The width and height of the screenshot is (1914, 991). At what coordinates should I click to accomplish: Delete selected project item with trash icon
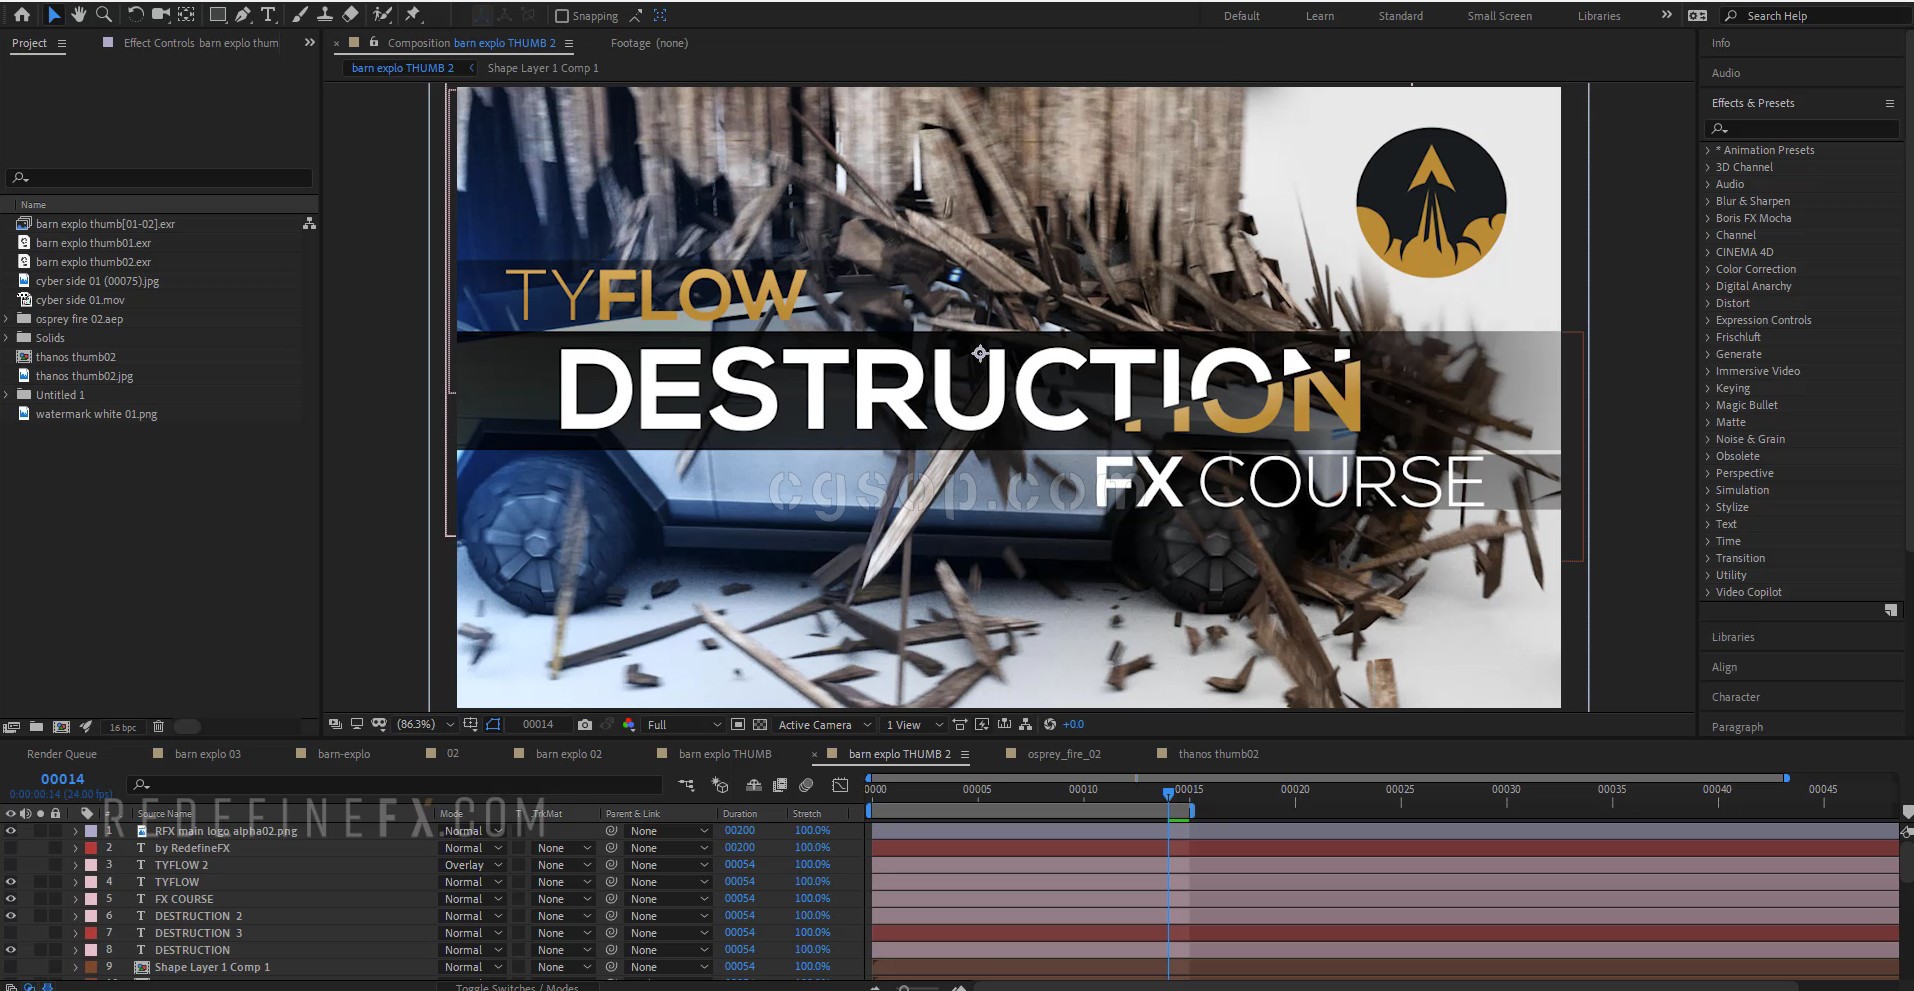click(158, 727)
